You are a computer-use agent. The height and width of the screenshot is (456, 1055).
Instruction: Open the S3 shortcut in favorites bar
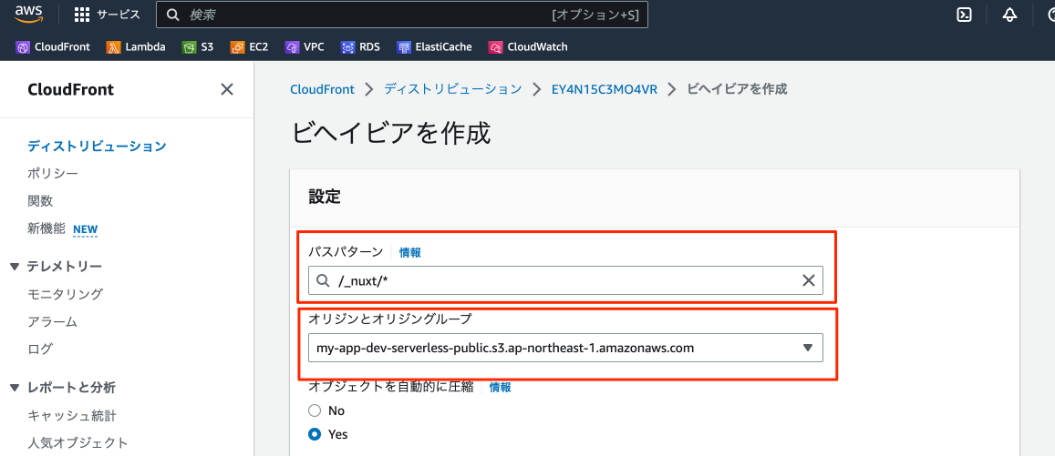198,47
